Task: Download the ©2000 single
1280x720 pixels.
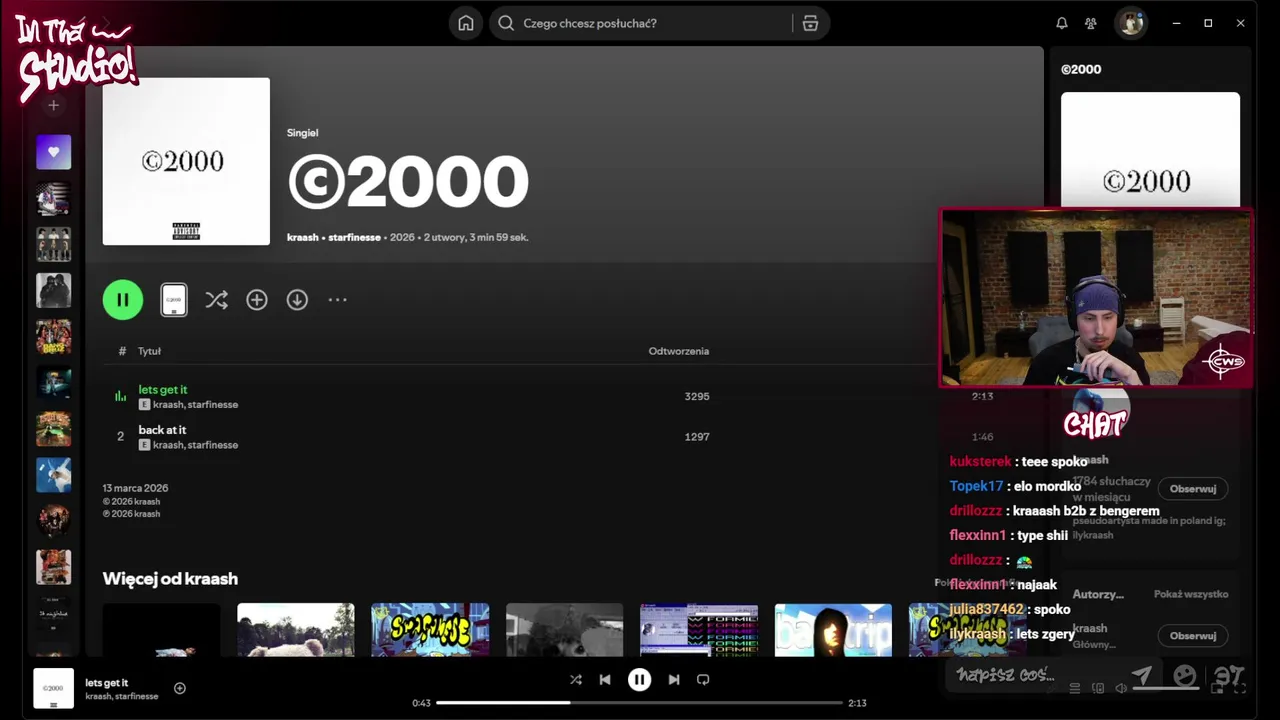Action: pyautogui.click(x=297, y=299)
